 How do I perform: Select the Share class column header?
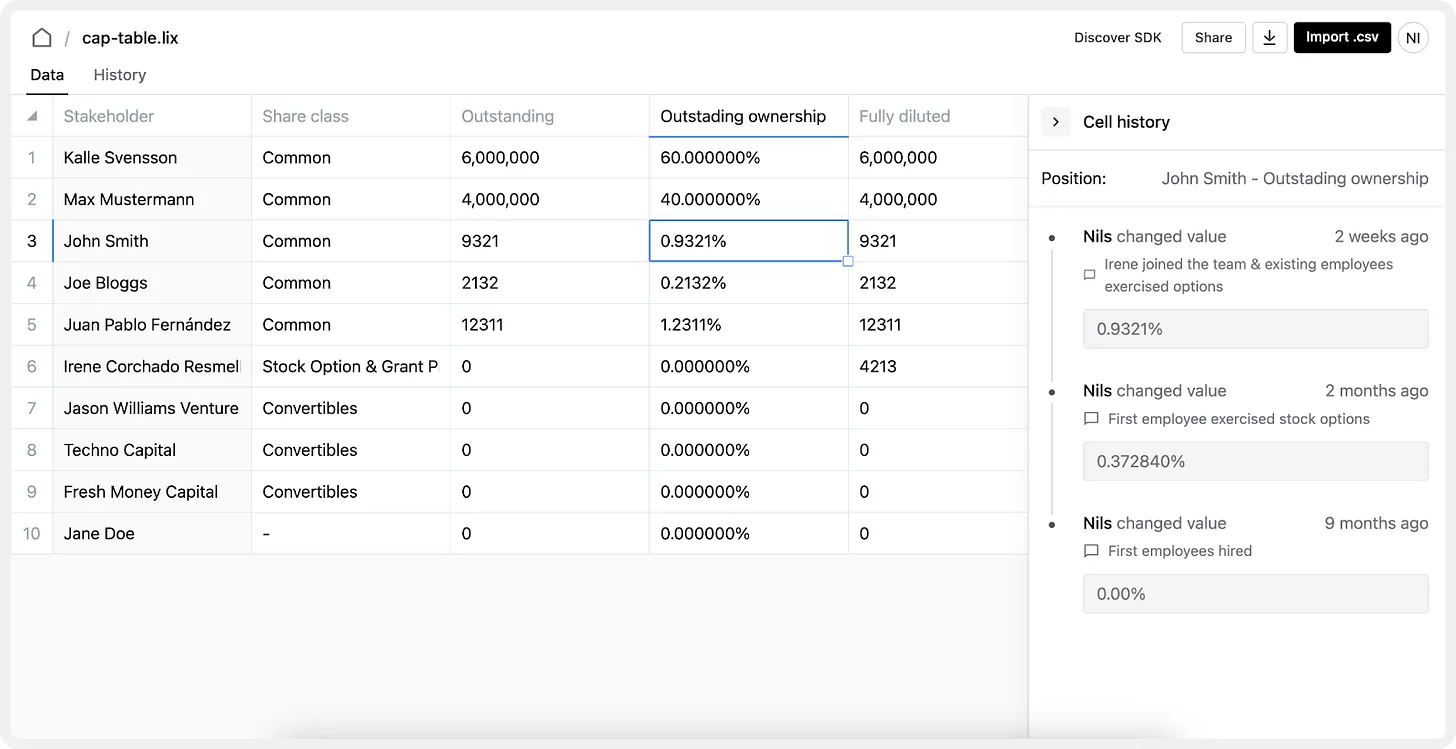pos(350,116)
